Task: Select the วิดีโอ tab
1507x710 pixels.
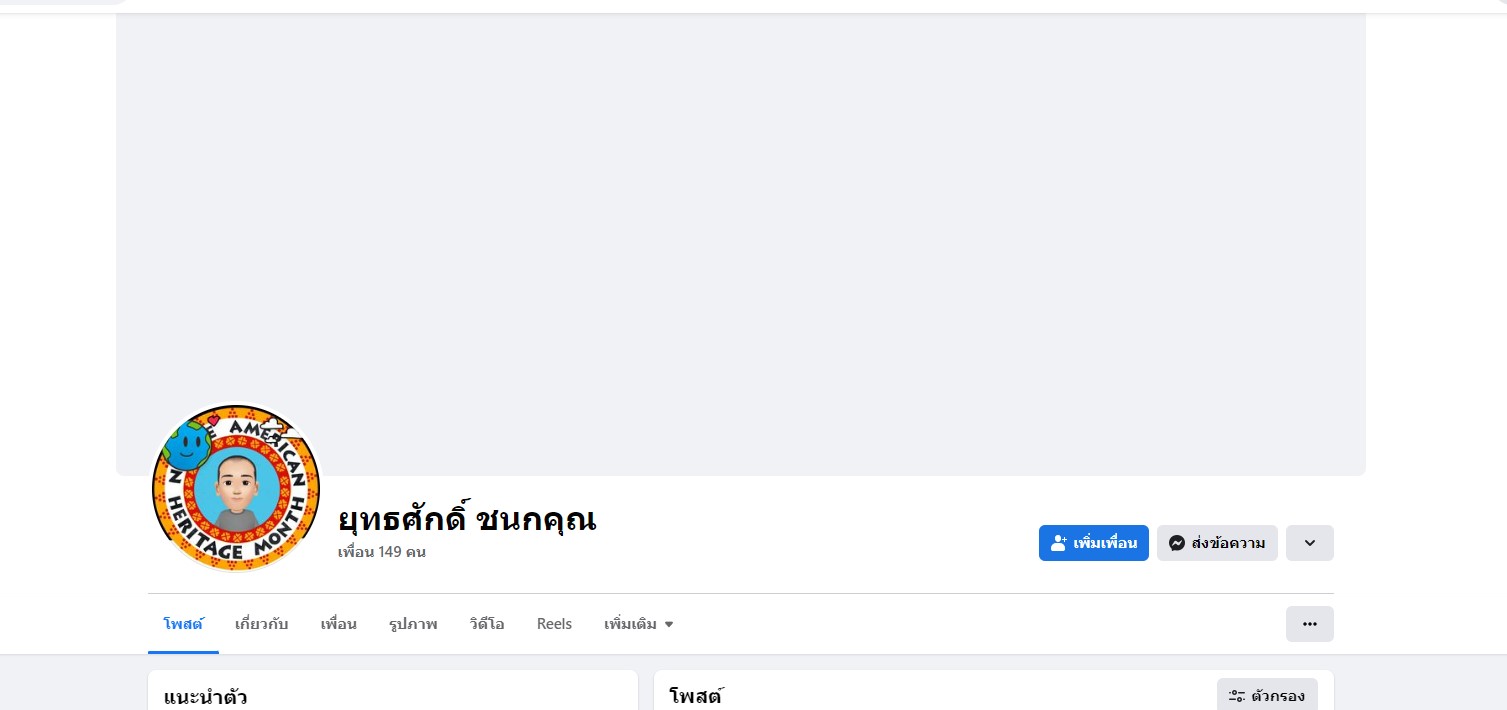Action: point(486,624)
